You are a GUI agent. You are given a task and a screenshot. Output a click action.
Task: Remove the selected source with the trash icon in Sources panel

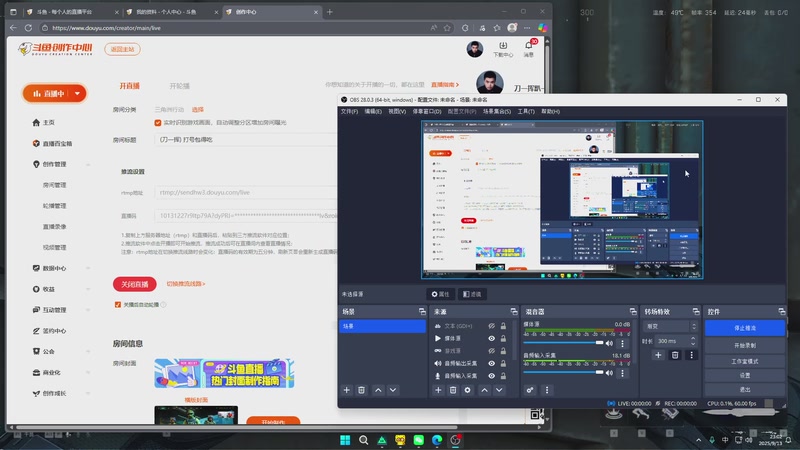click(453, 390)
